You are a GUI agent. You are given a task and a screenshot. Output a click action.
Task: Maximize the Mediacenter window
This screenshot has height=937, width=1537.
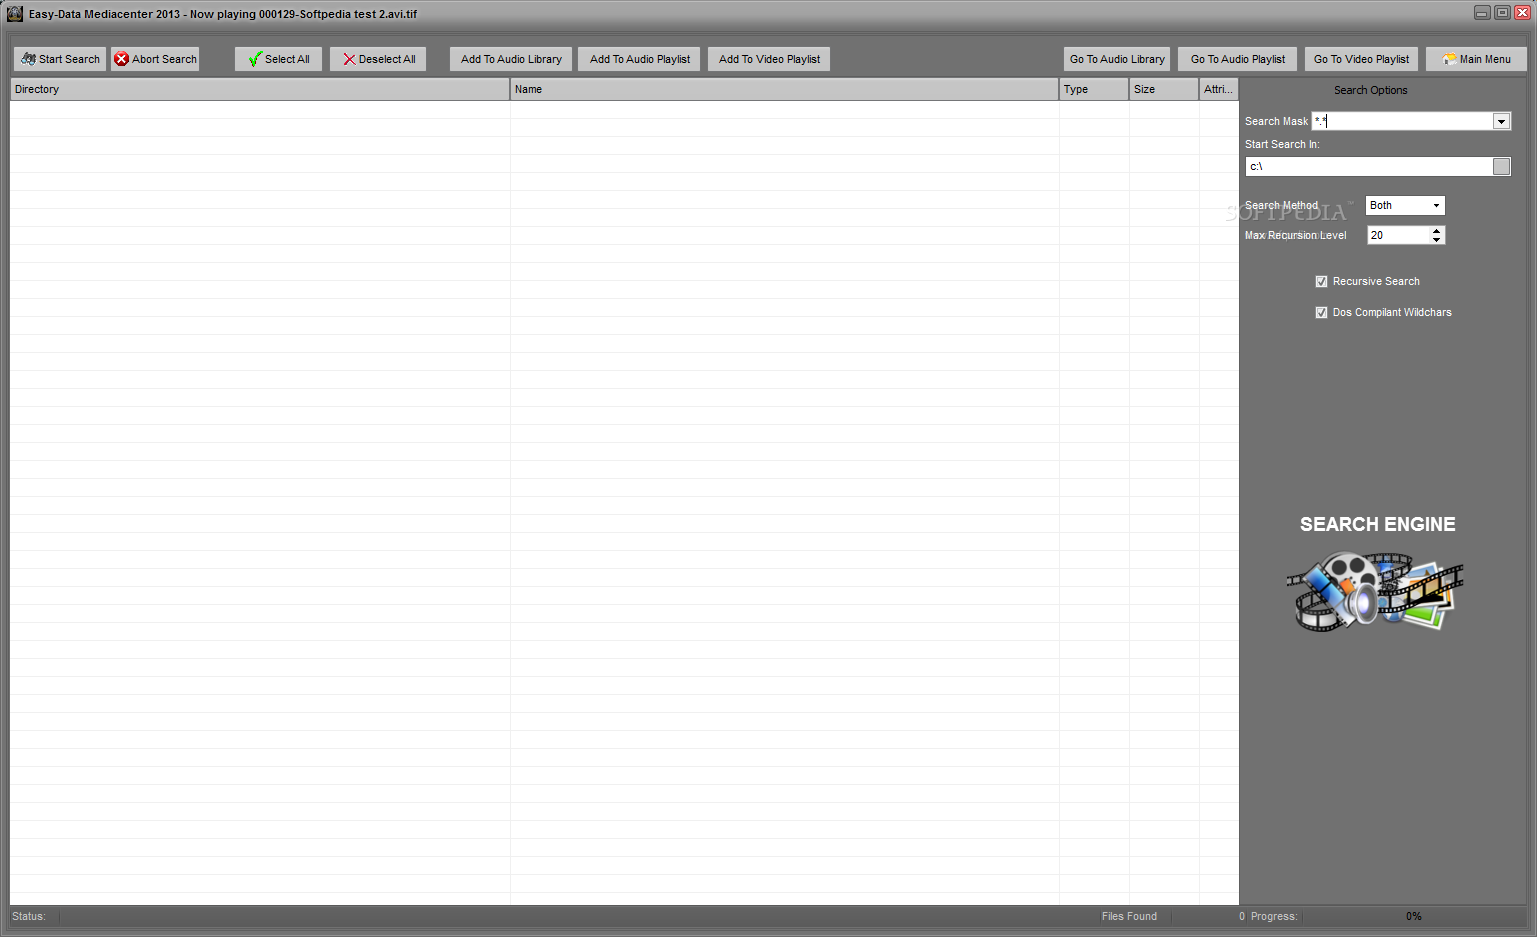(1502, 13)
